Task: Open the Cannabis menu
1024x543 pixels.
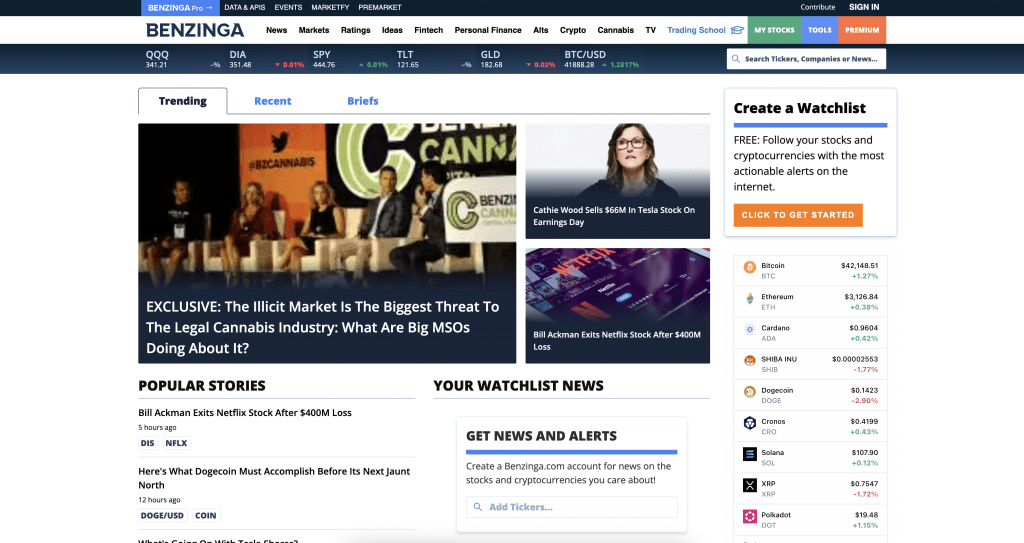Action: [615, 30]
